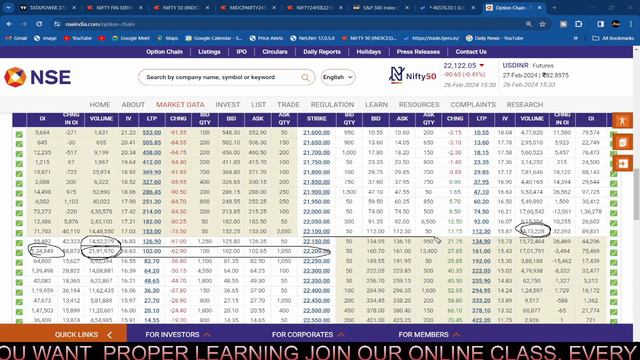
Task: Click the Daily Reports link
Action: 322,52
